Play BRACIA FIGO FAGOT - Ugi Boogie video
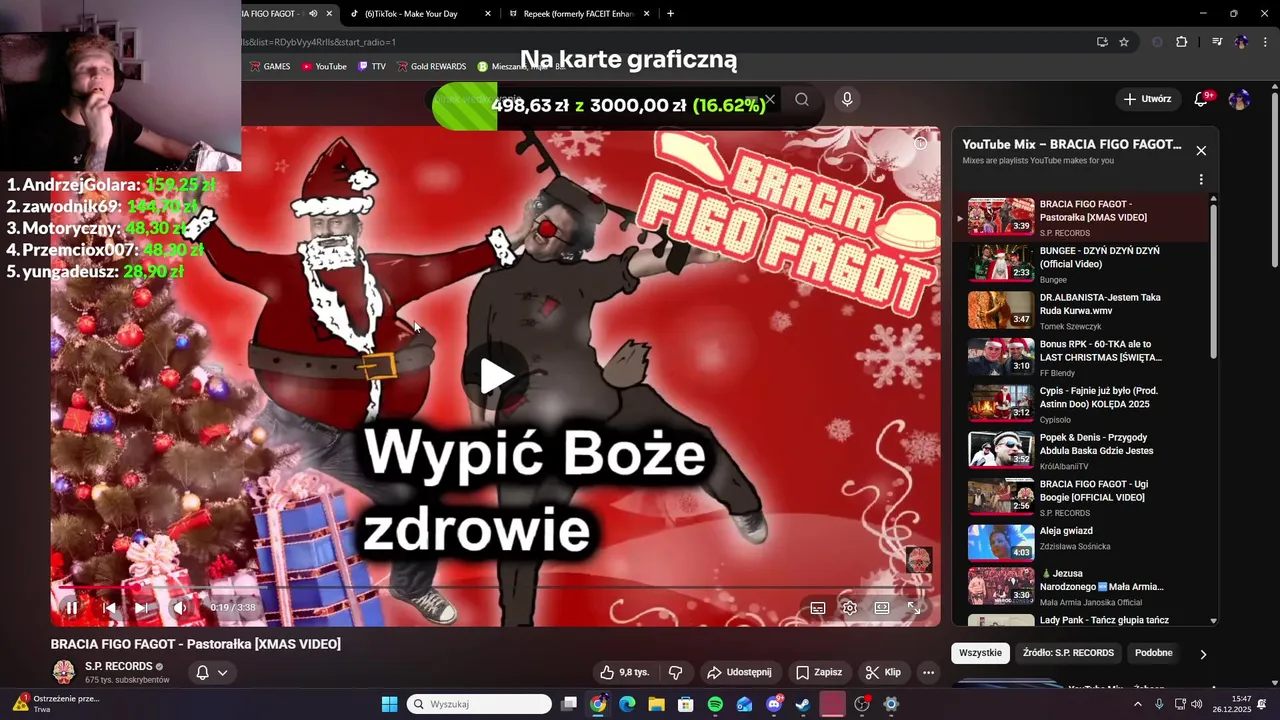Screen dimensions: 1280x720 point(1083,497)
